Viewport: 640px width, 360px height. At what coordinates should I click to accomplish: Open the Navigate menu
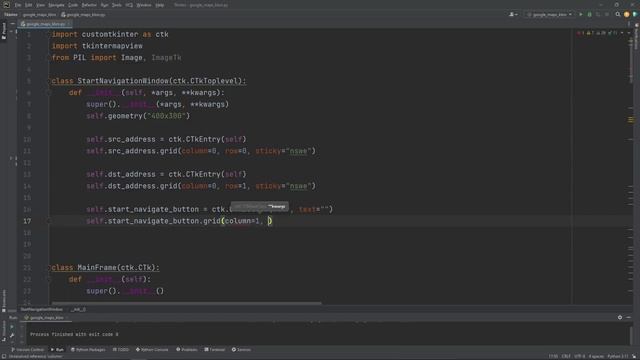click(57, 5)
